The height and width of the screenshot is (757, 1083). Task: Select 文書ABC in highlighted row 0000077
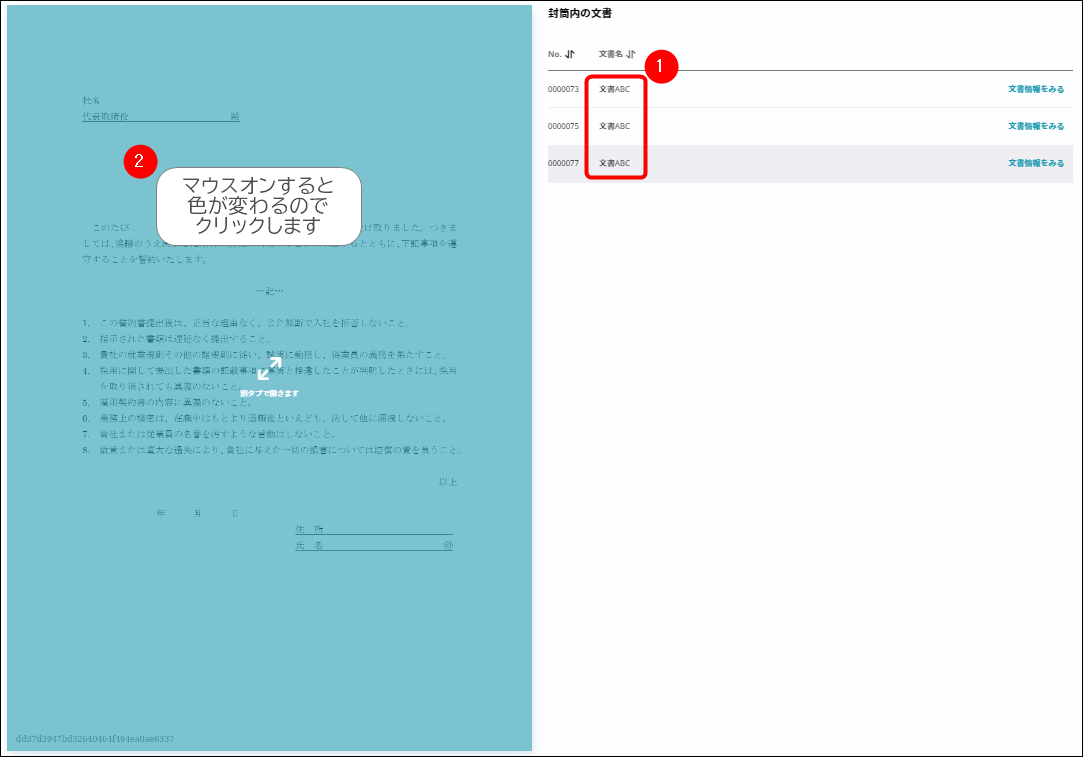[614, 163]
